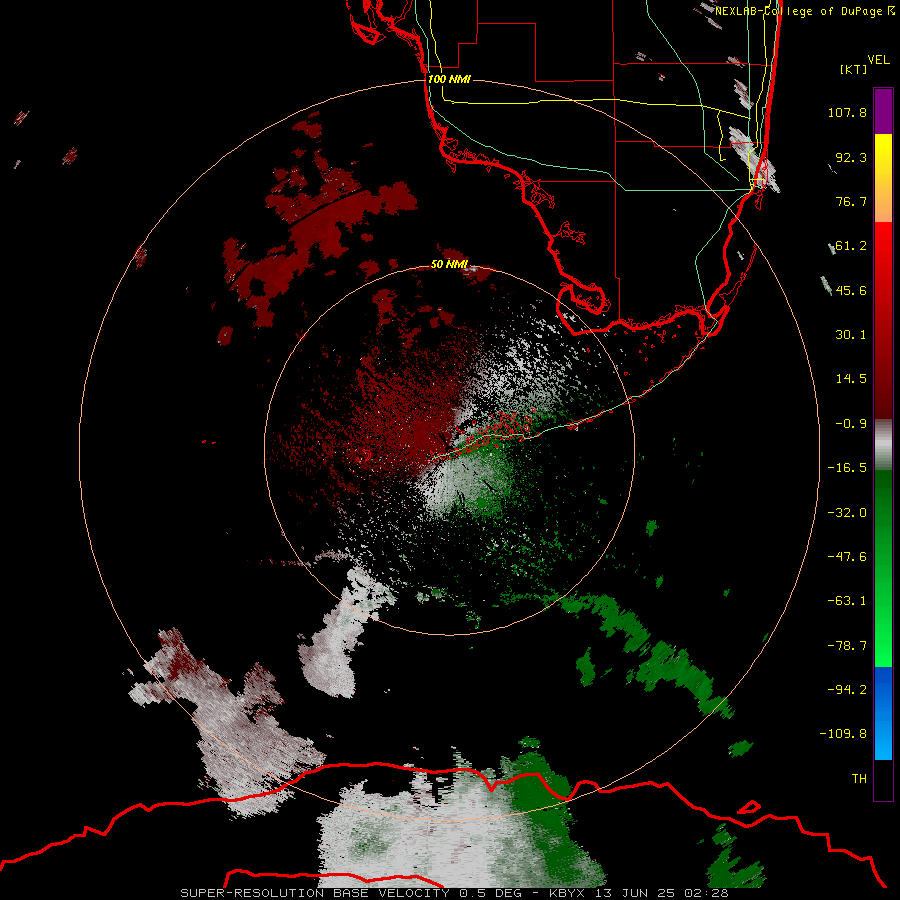Click the 61.2 legend value
The height and width of the screenshot is (900, 900).
(851, 246)
